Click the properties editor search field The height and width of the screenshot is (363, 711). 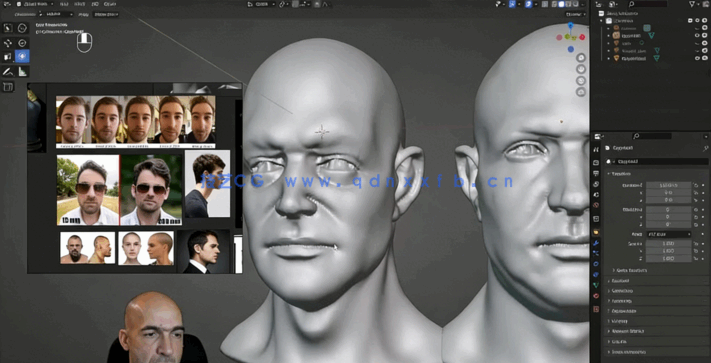(x=652, y=136)
